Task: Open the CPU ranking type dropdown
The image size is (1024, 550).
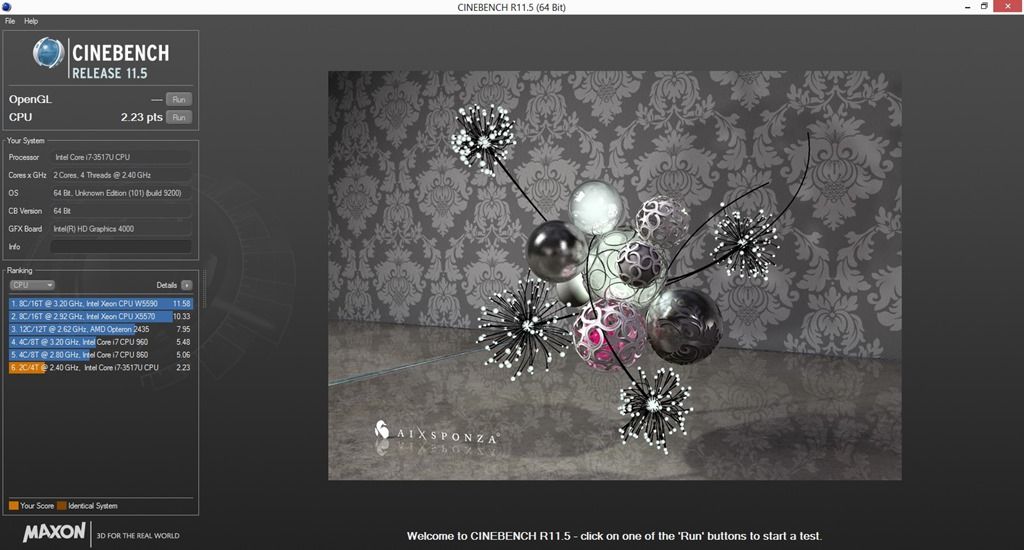Action: click(x=31, y=285)
